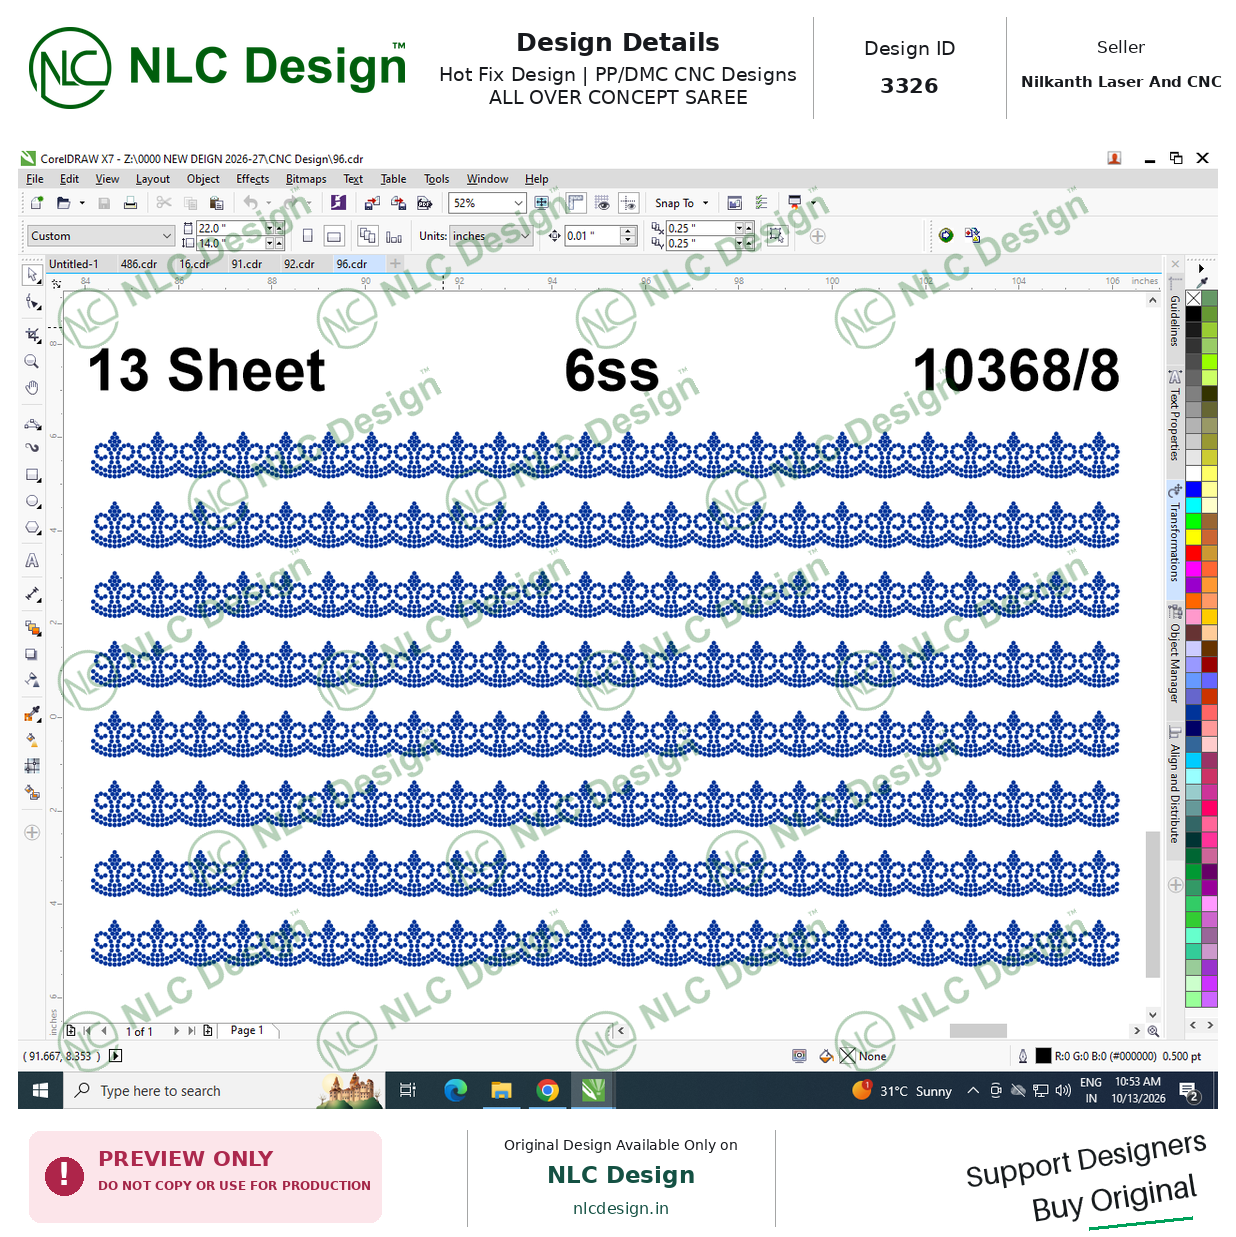Select the Polygon tool
The height and width of the screenshot is (1237, 1236).
pyautogui.click(x=32, y=527)
